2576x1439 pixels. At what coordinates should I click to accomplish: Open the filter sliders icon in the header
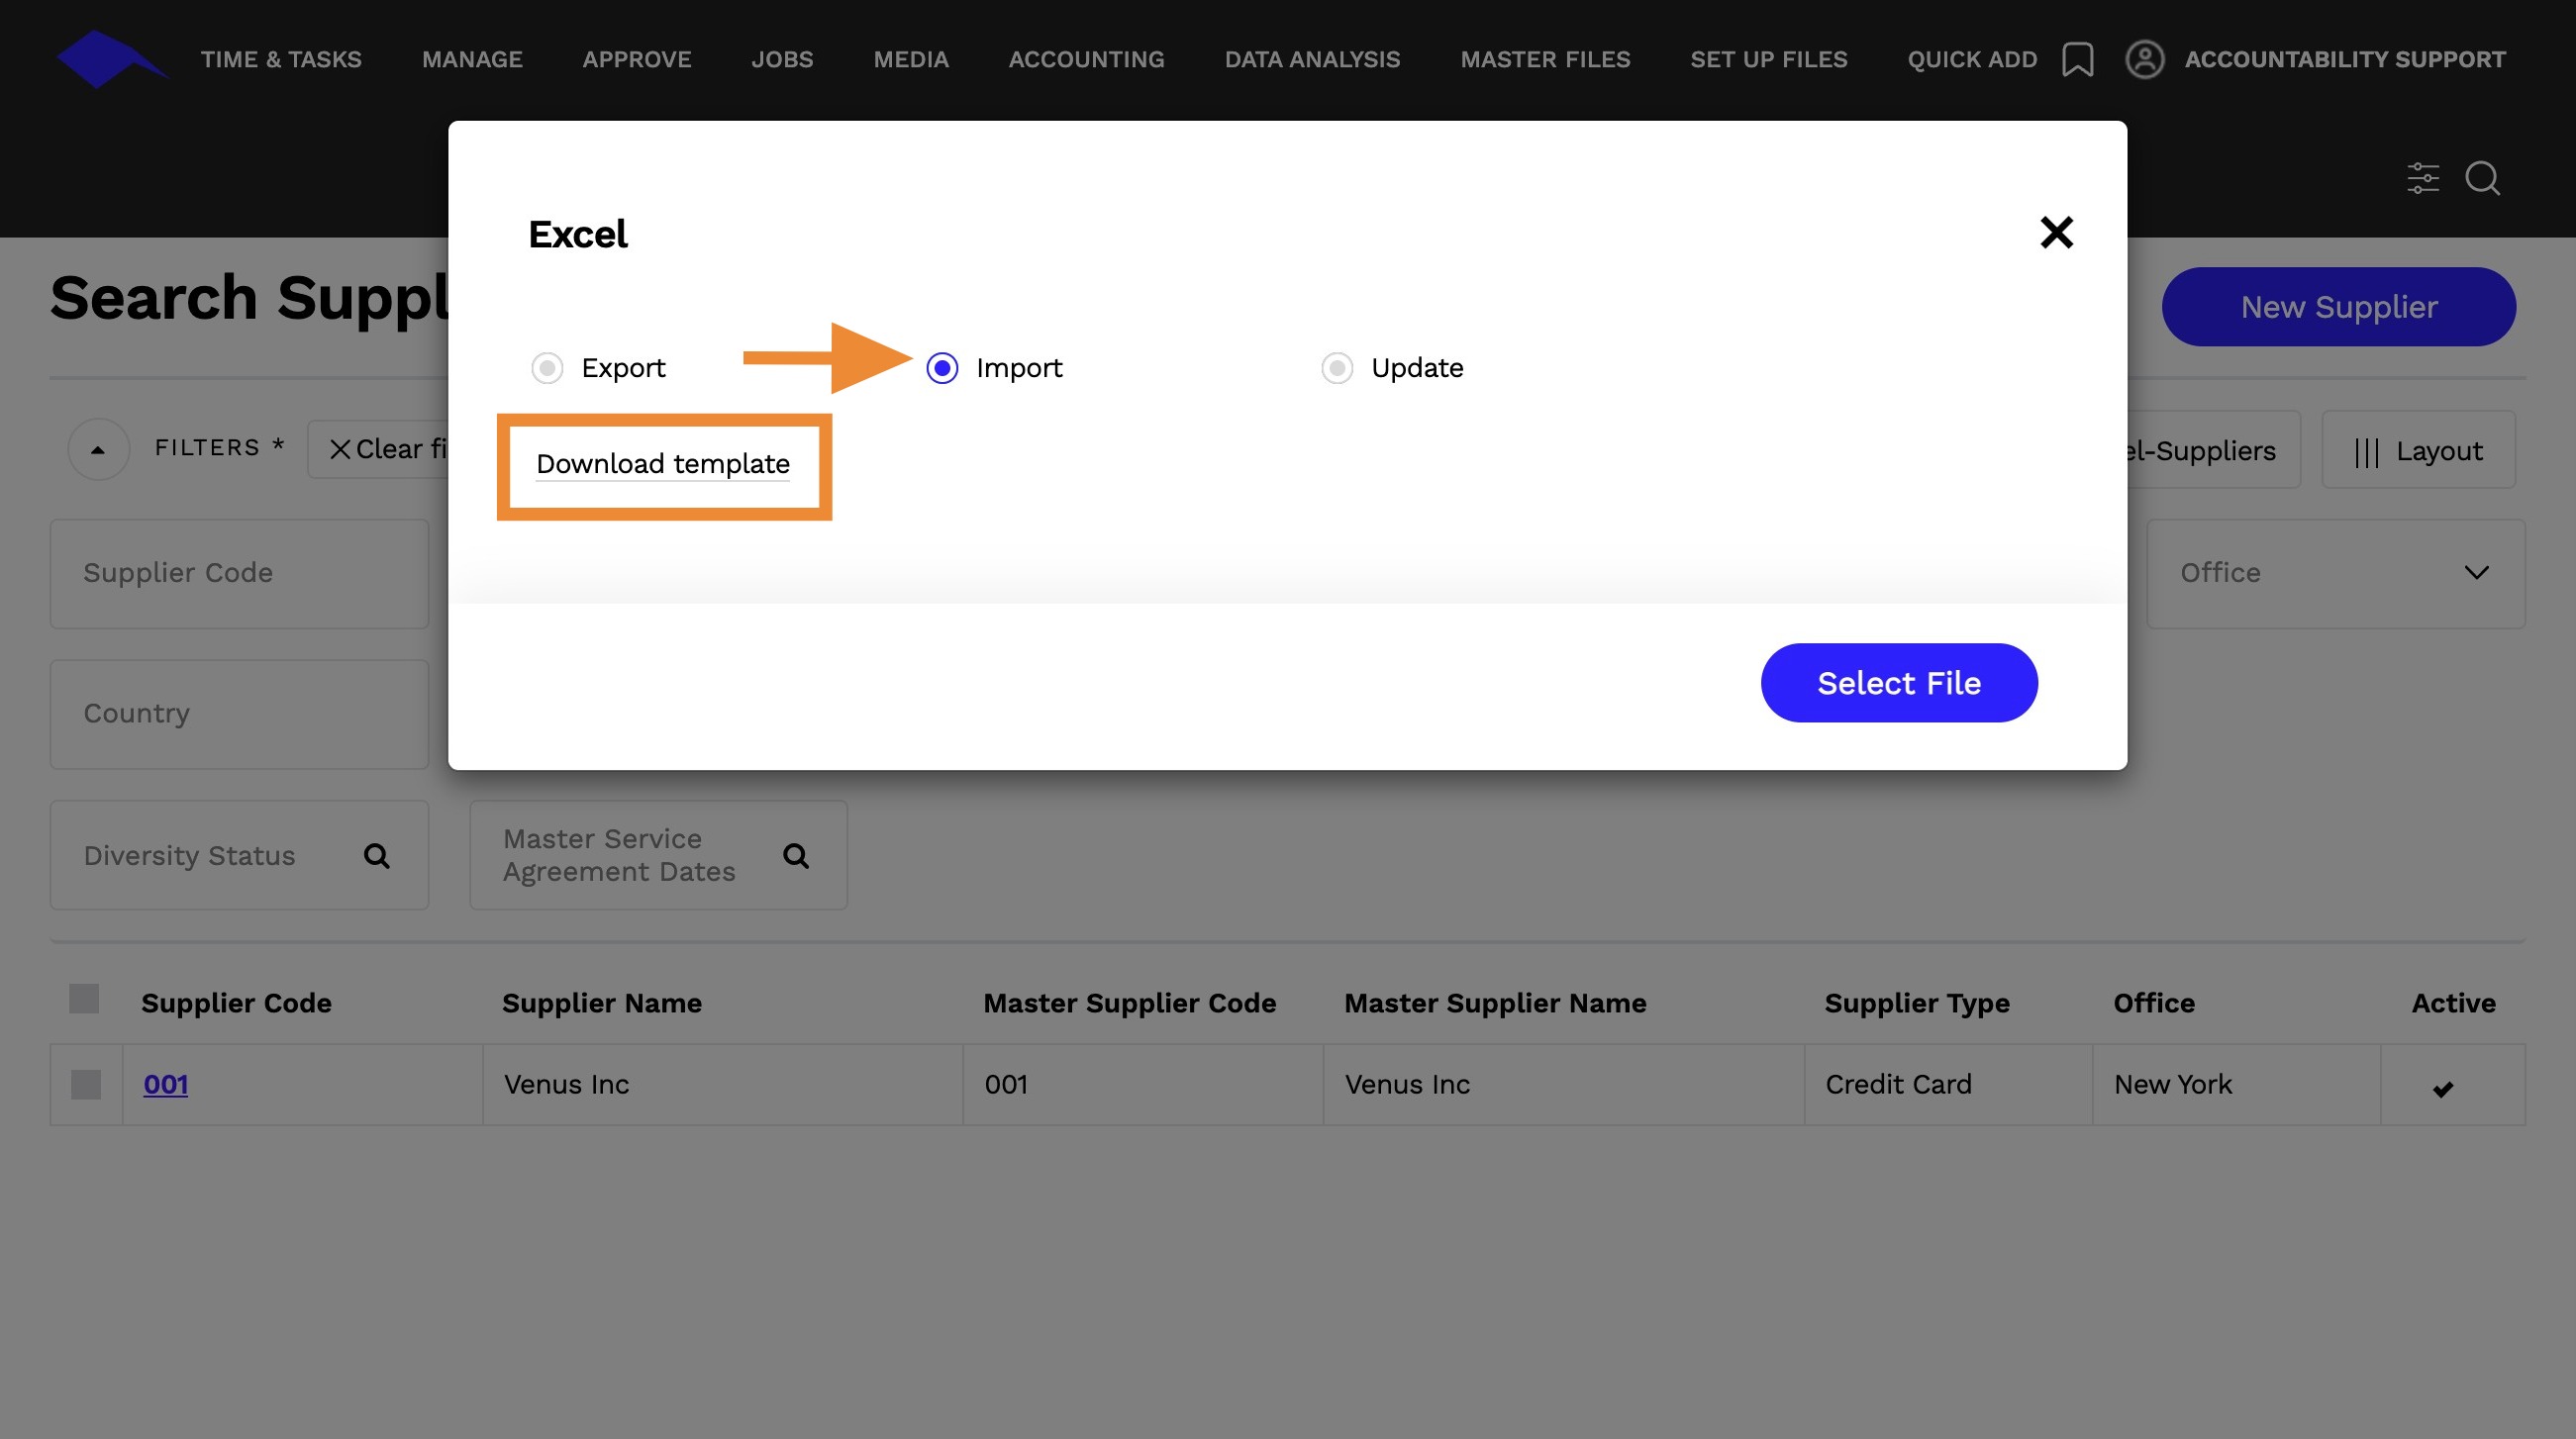pos(2422,178)
